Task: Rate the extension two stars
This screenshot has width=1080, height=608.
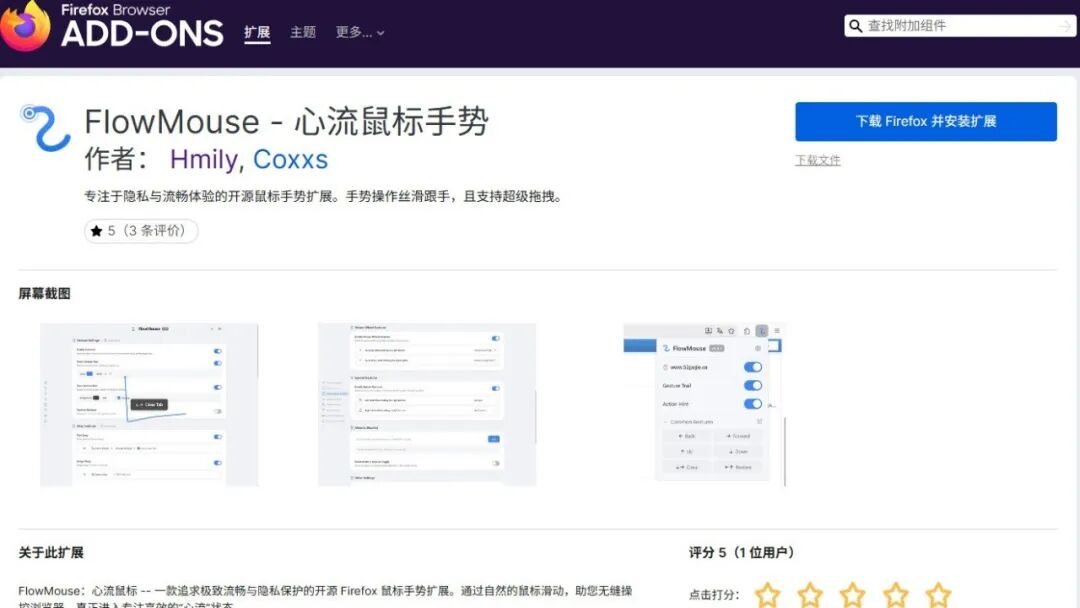Action: pos(810,595)
